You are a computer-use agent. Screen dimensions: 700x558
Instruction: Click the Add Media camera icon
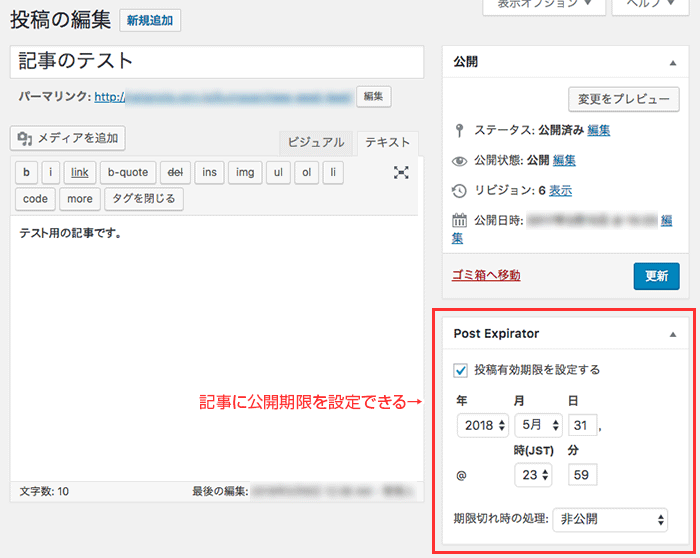click(25, 139)
